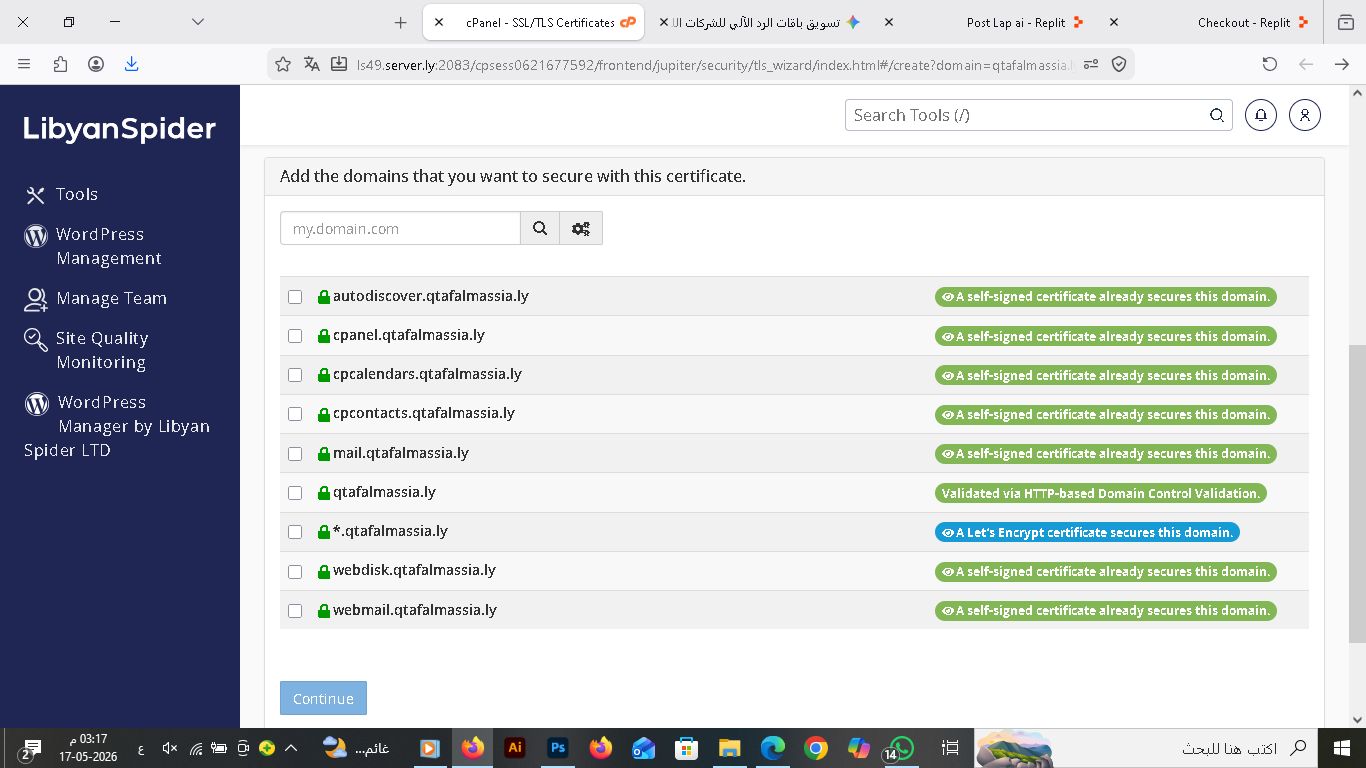Click the Continue button
Screen dimensions: 1366x768
(x=323, y=698)
